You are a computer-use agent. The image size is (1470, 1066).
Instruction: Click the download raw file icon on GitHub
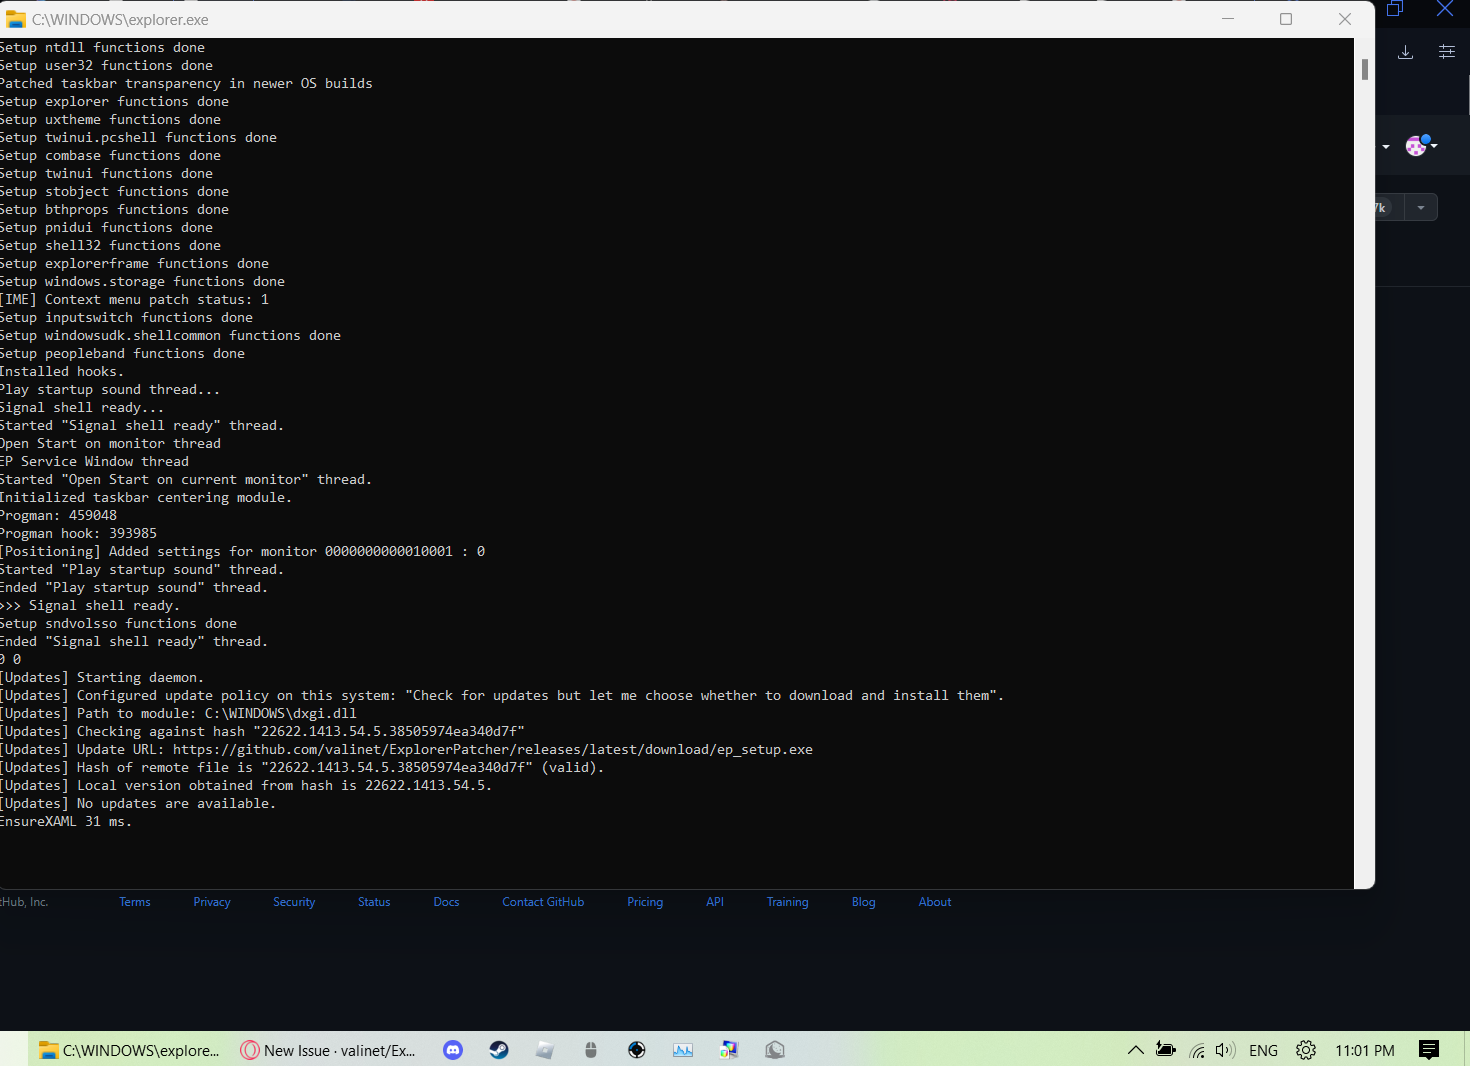point(1405,52)
